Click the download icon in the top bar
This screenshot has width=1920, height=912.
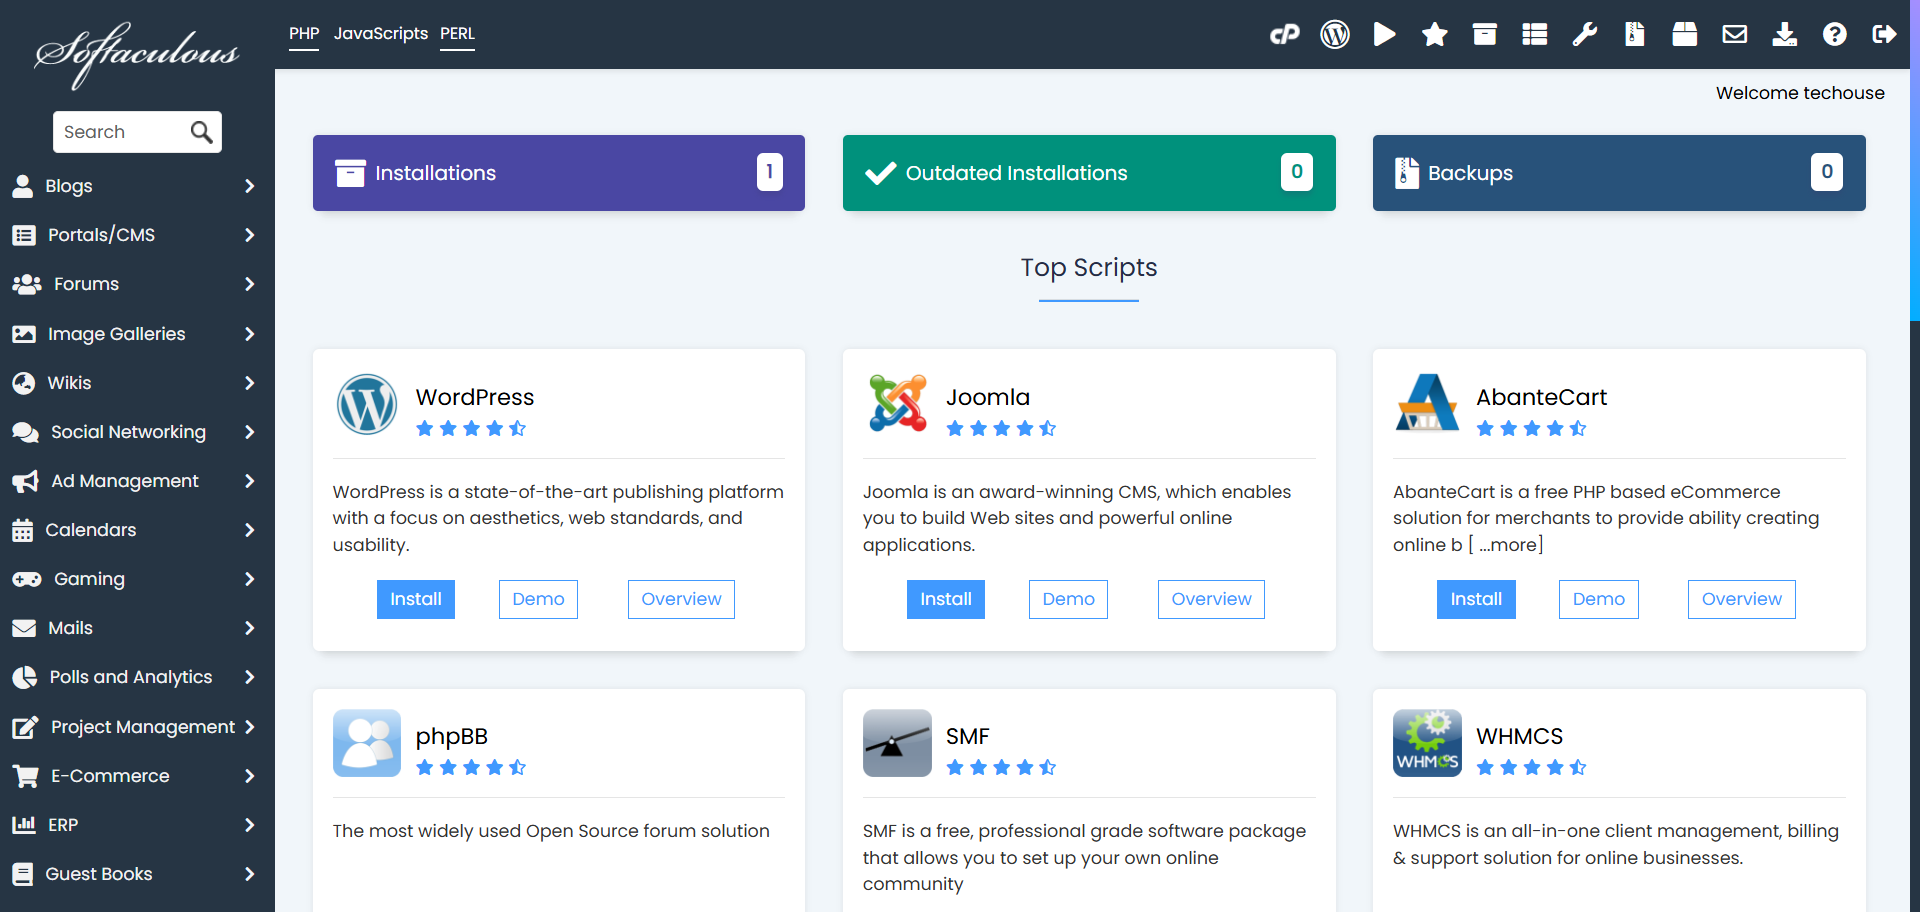click(x=1785, y=35)
